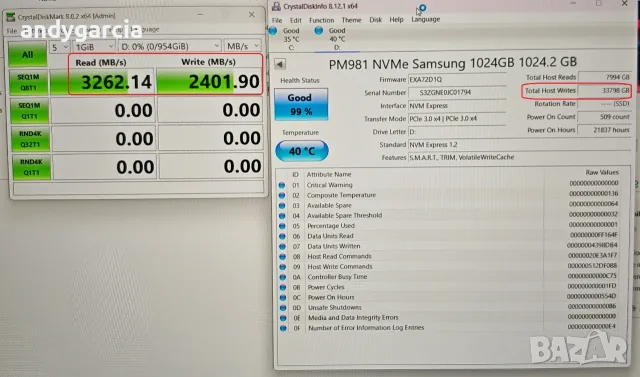Image resolution: width=640 pixels, height=377 pixels.
Task: Click the status dot for Host Read Commands
Action: coord(282,257)
